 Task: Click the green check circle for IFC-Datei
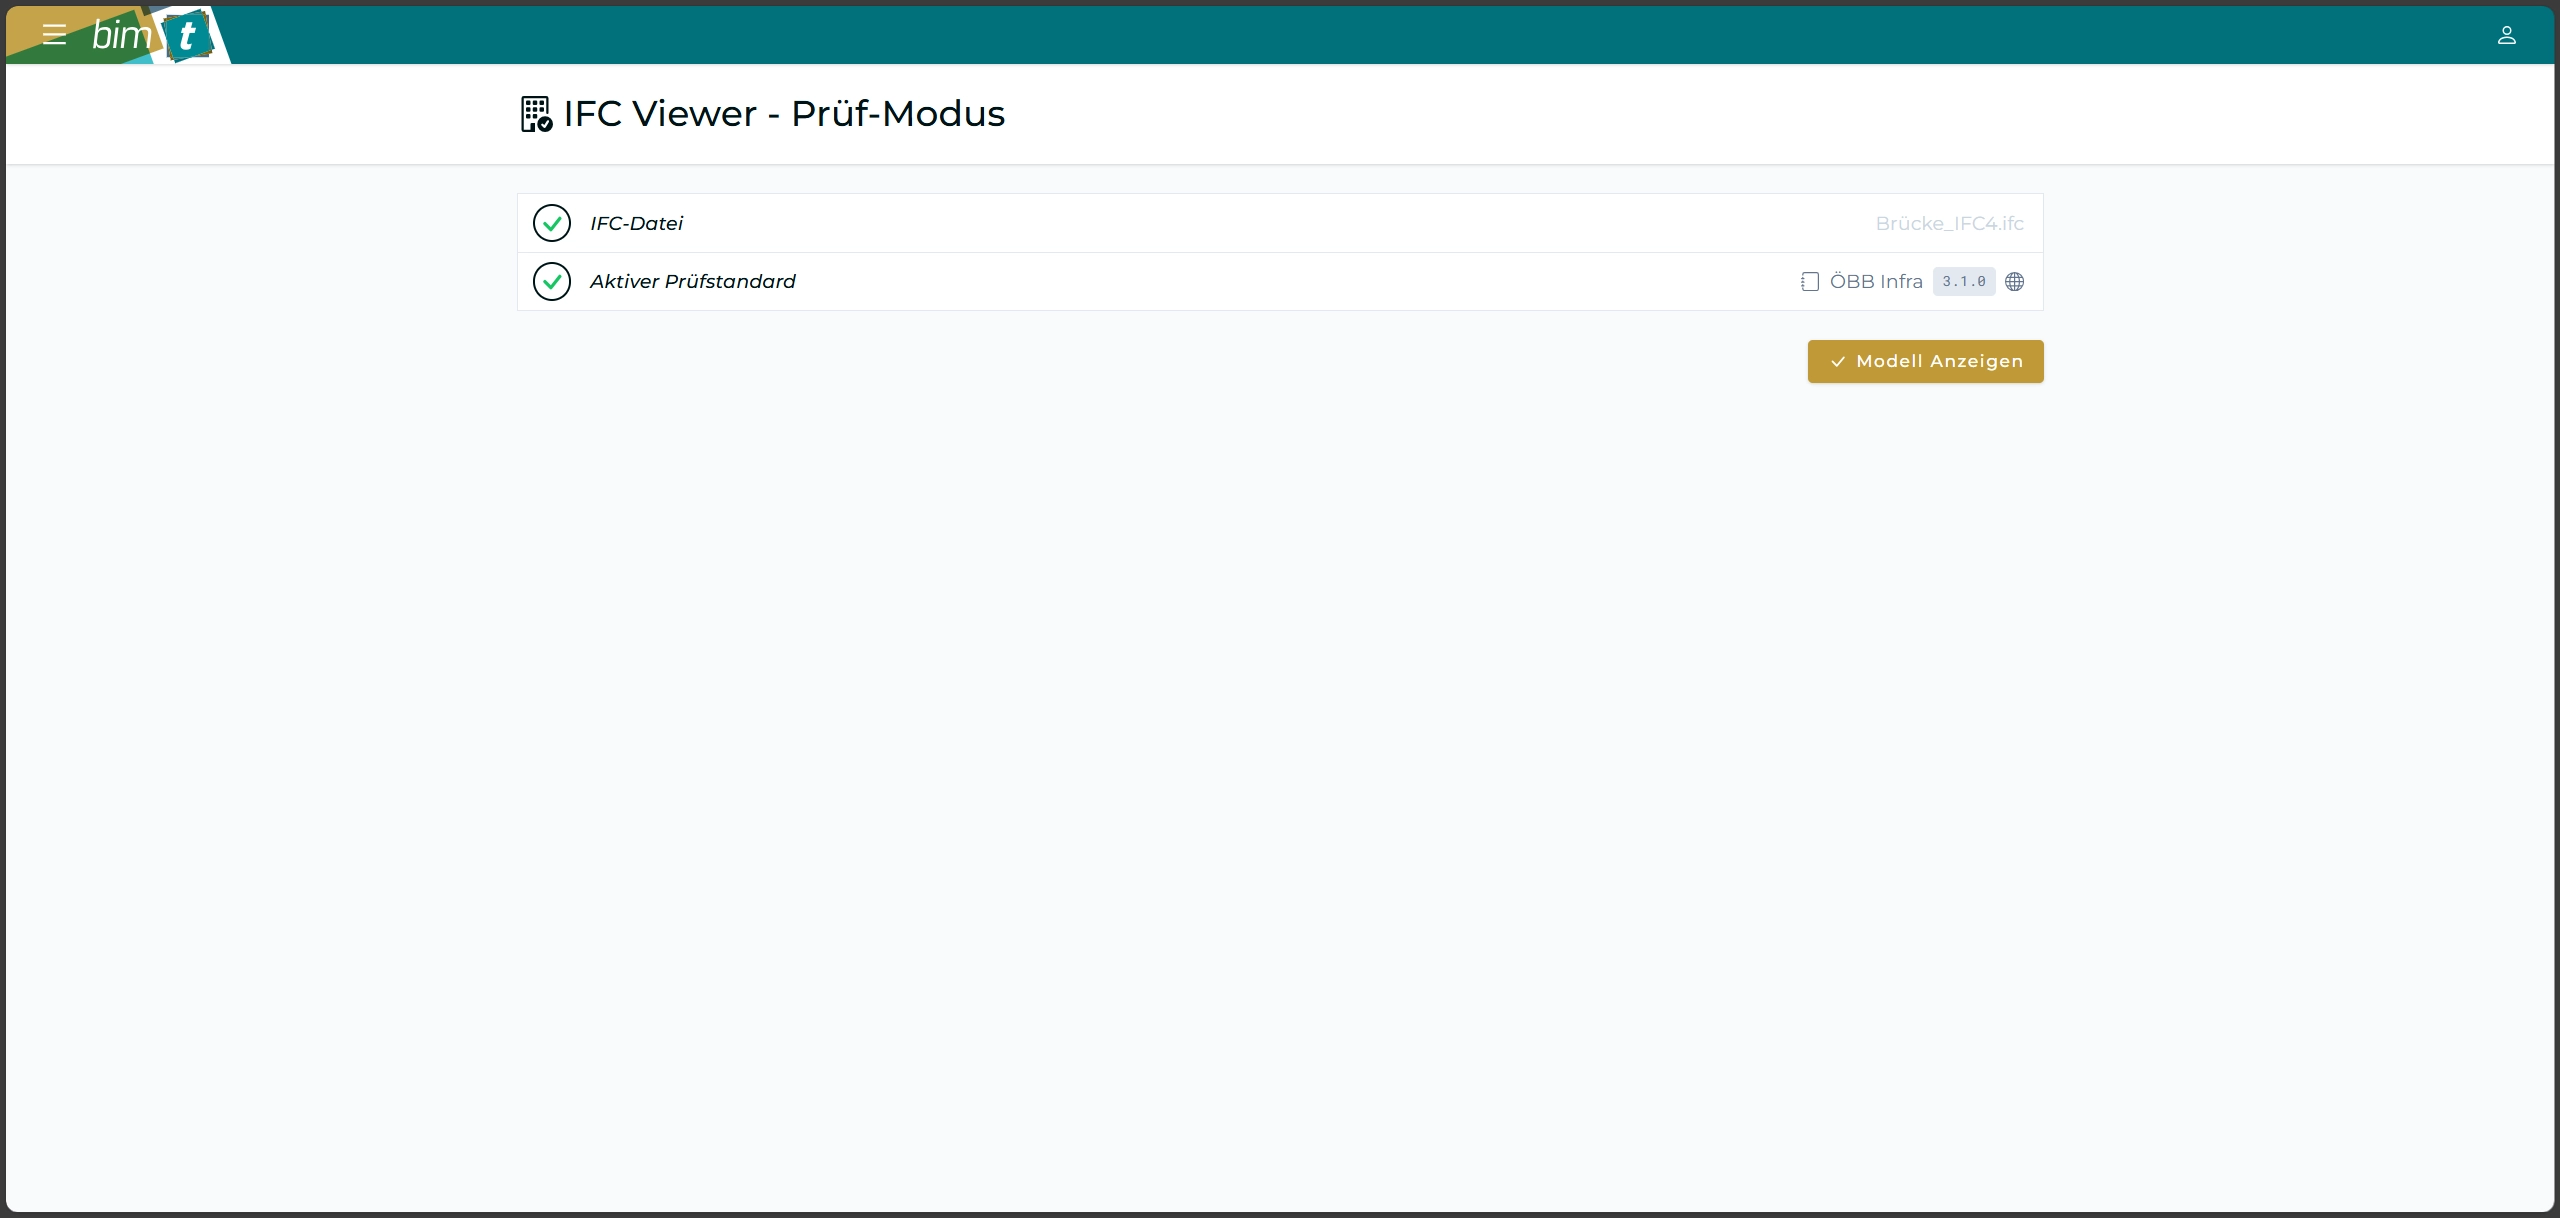552,223
